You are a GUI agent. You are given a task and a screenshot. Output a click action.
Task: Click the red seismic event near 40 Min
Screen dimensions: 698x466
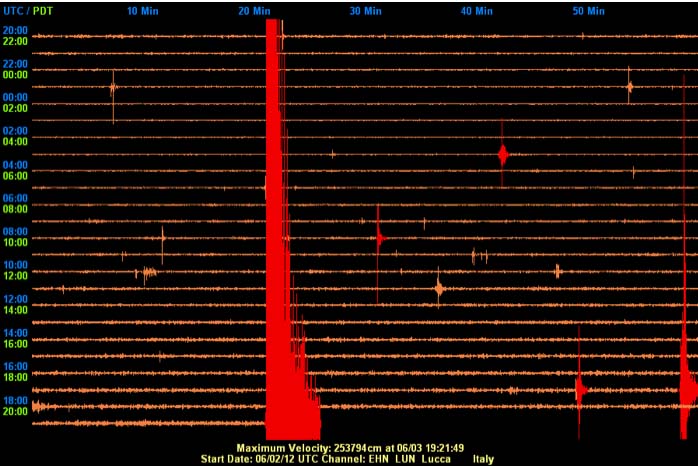point(503,153)
